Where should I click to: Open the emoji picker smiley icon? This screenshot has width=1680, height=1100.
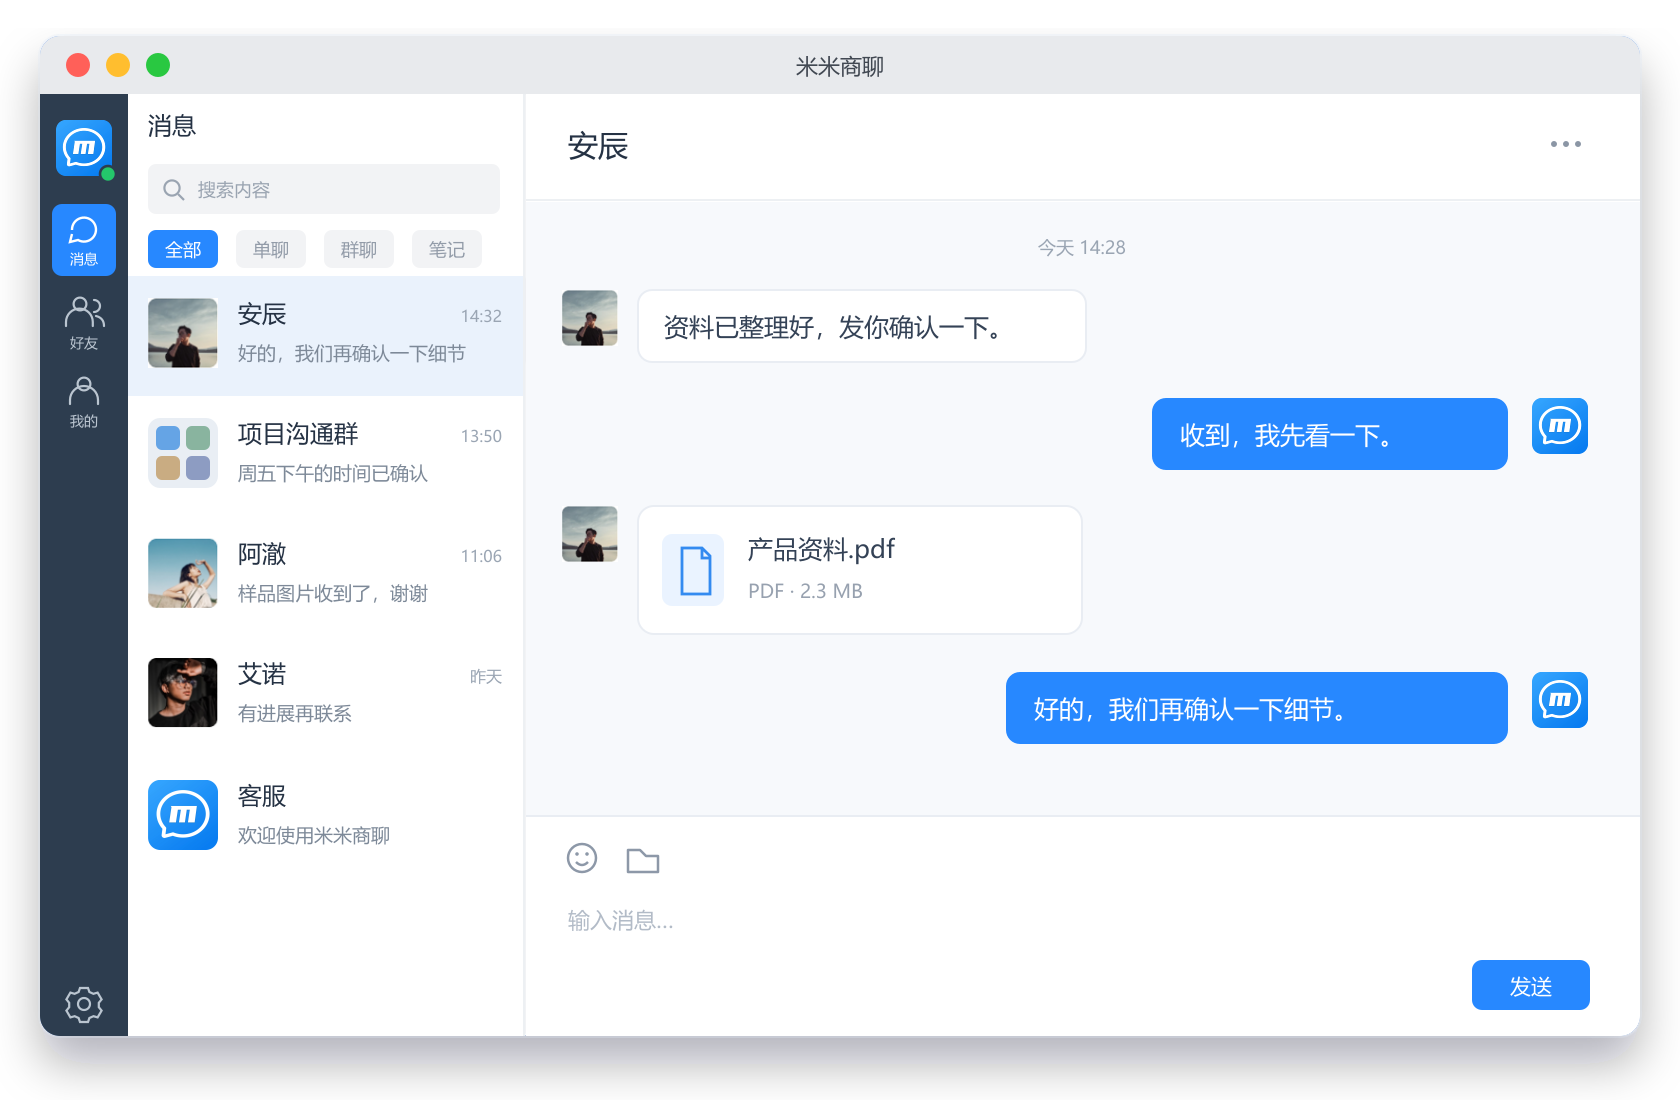point(582,858)
